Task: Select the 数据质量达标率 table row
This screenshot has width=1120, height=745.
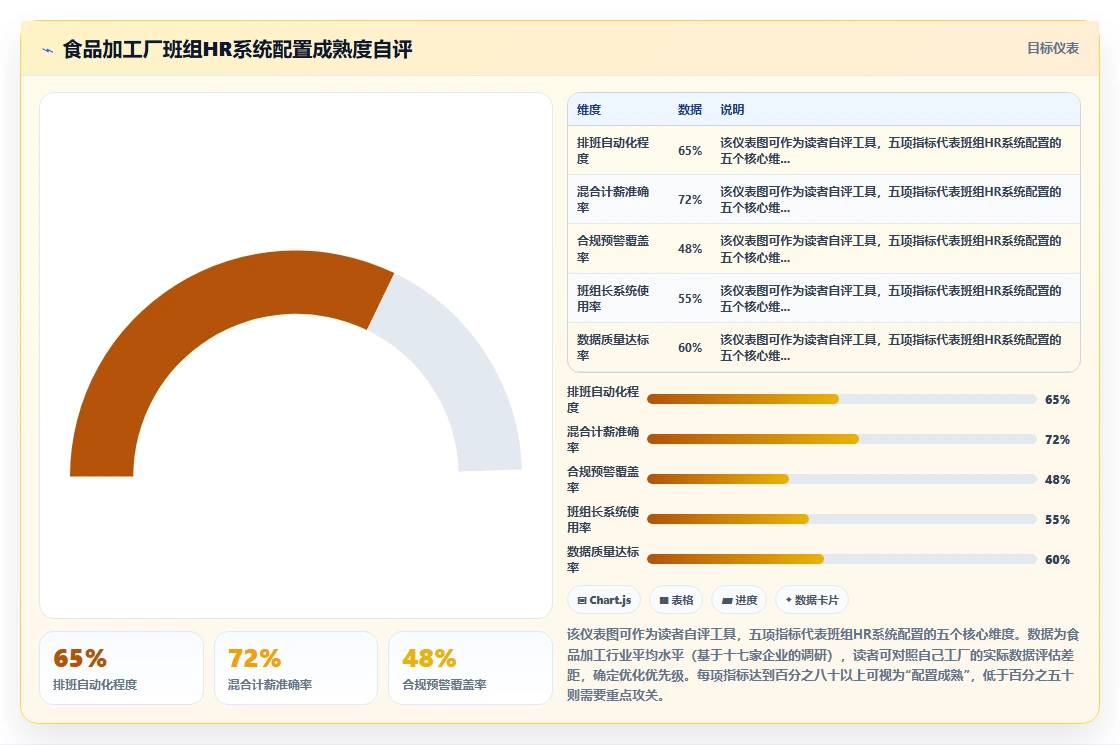Action: point(824,347)
